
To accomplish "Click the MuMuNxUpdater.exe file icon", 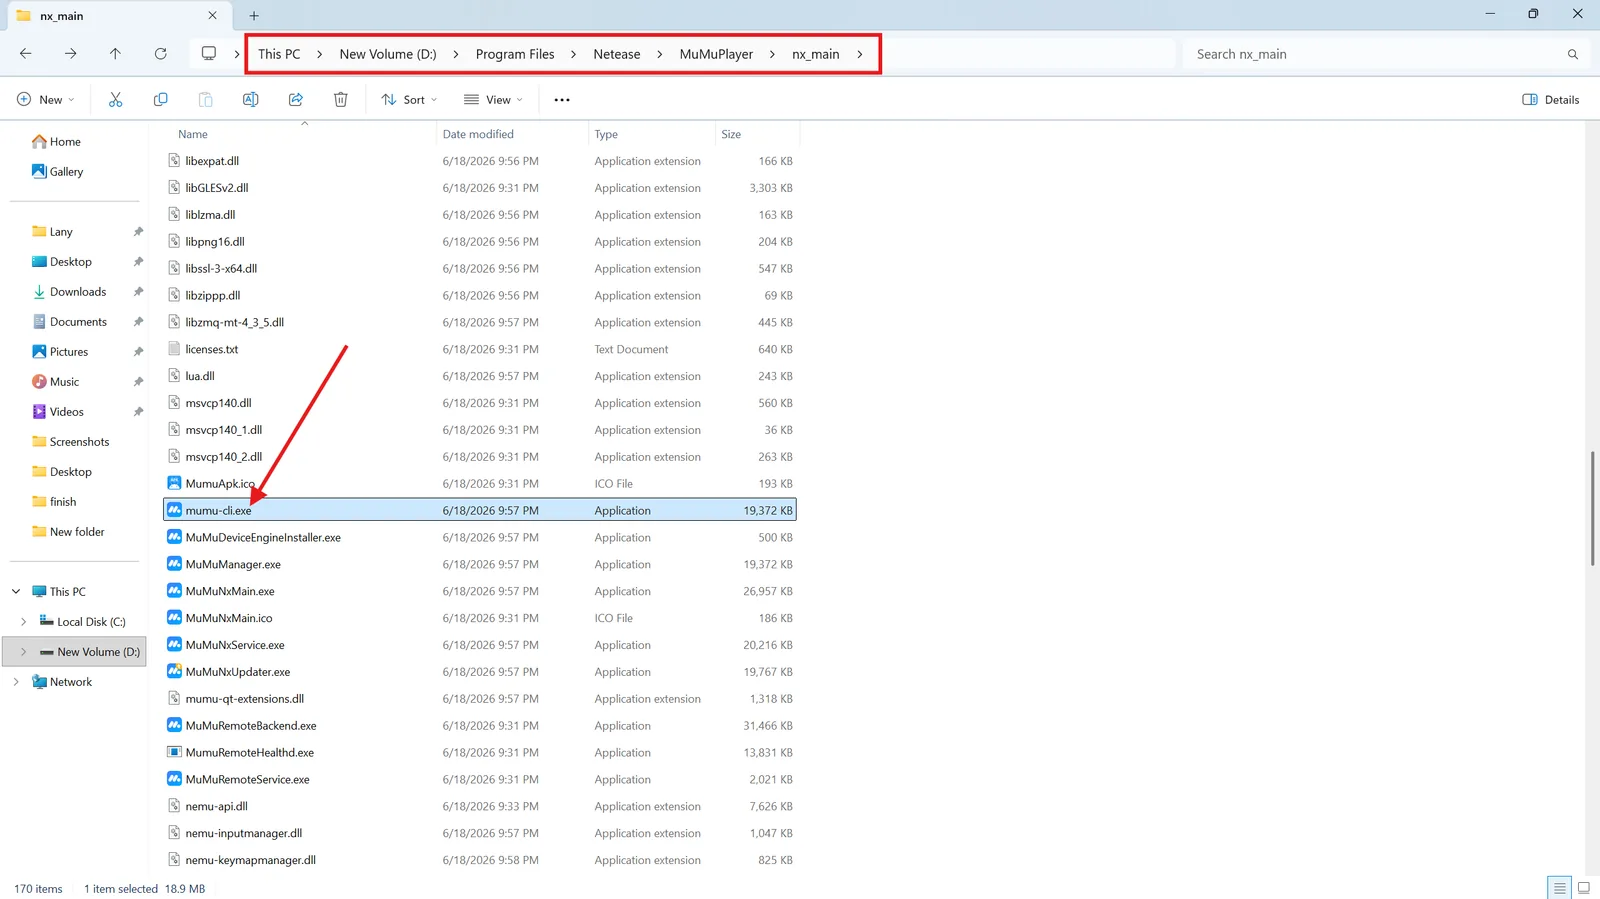I will pyautogui.click(x=174, y=672).
